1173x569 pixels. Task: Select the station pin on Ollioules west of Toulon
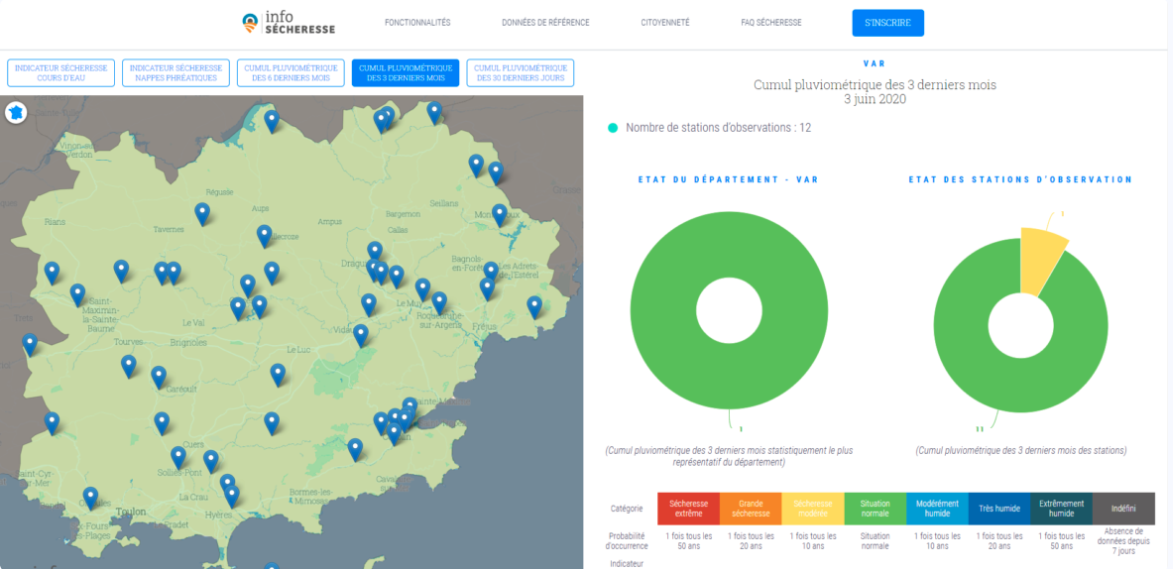(x=91, y=497)
